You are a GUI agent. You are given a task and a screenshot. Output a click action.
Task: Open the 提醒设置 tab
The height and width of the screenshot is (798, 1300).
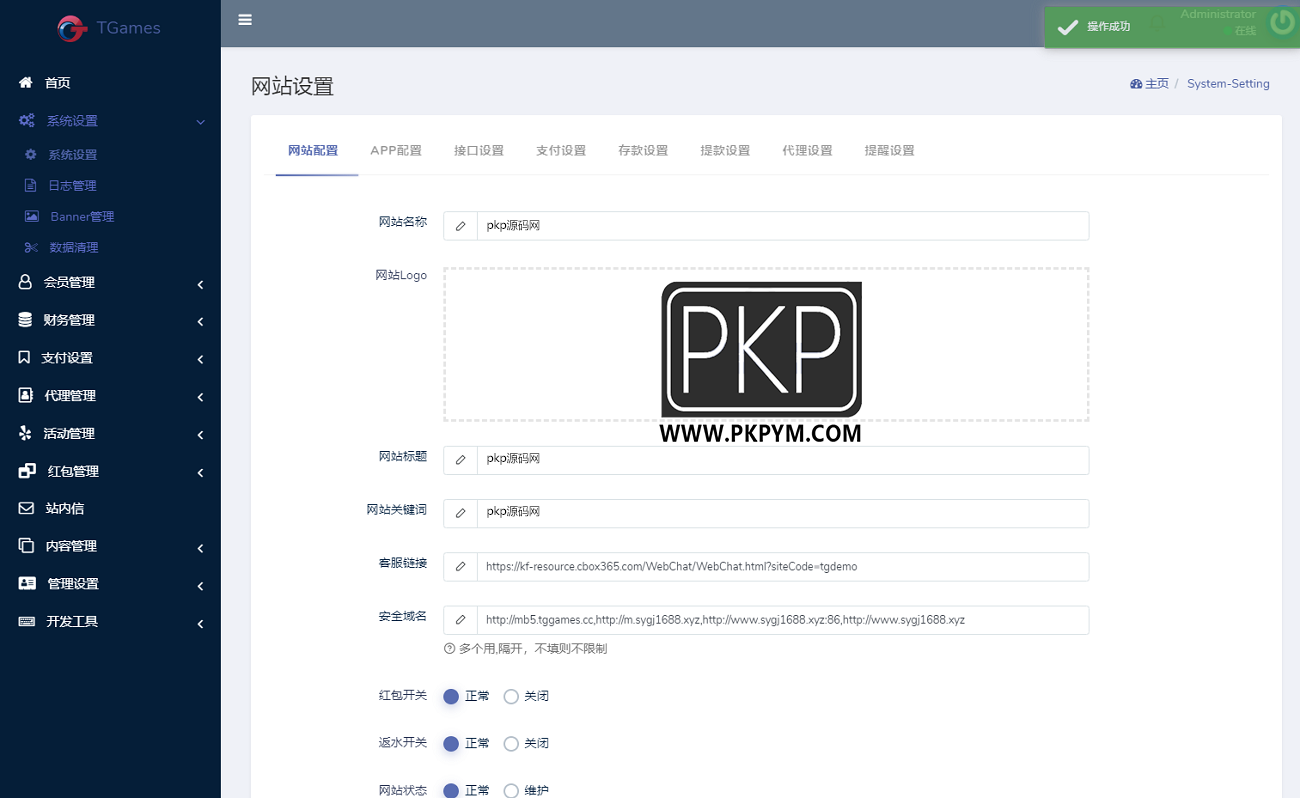click(889, 151)
